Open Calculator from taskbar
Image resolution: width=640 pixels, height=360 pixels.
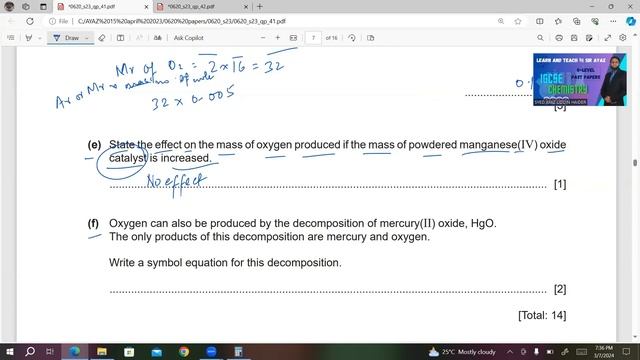click(238, 351)
